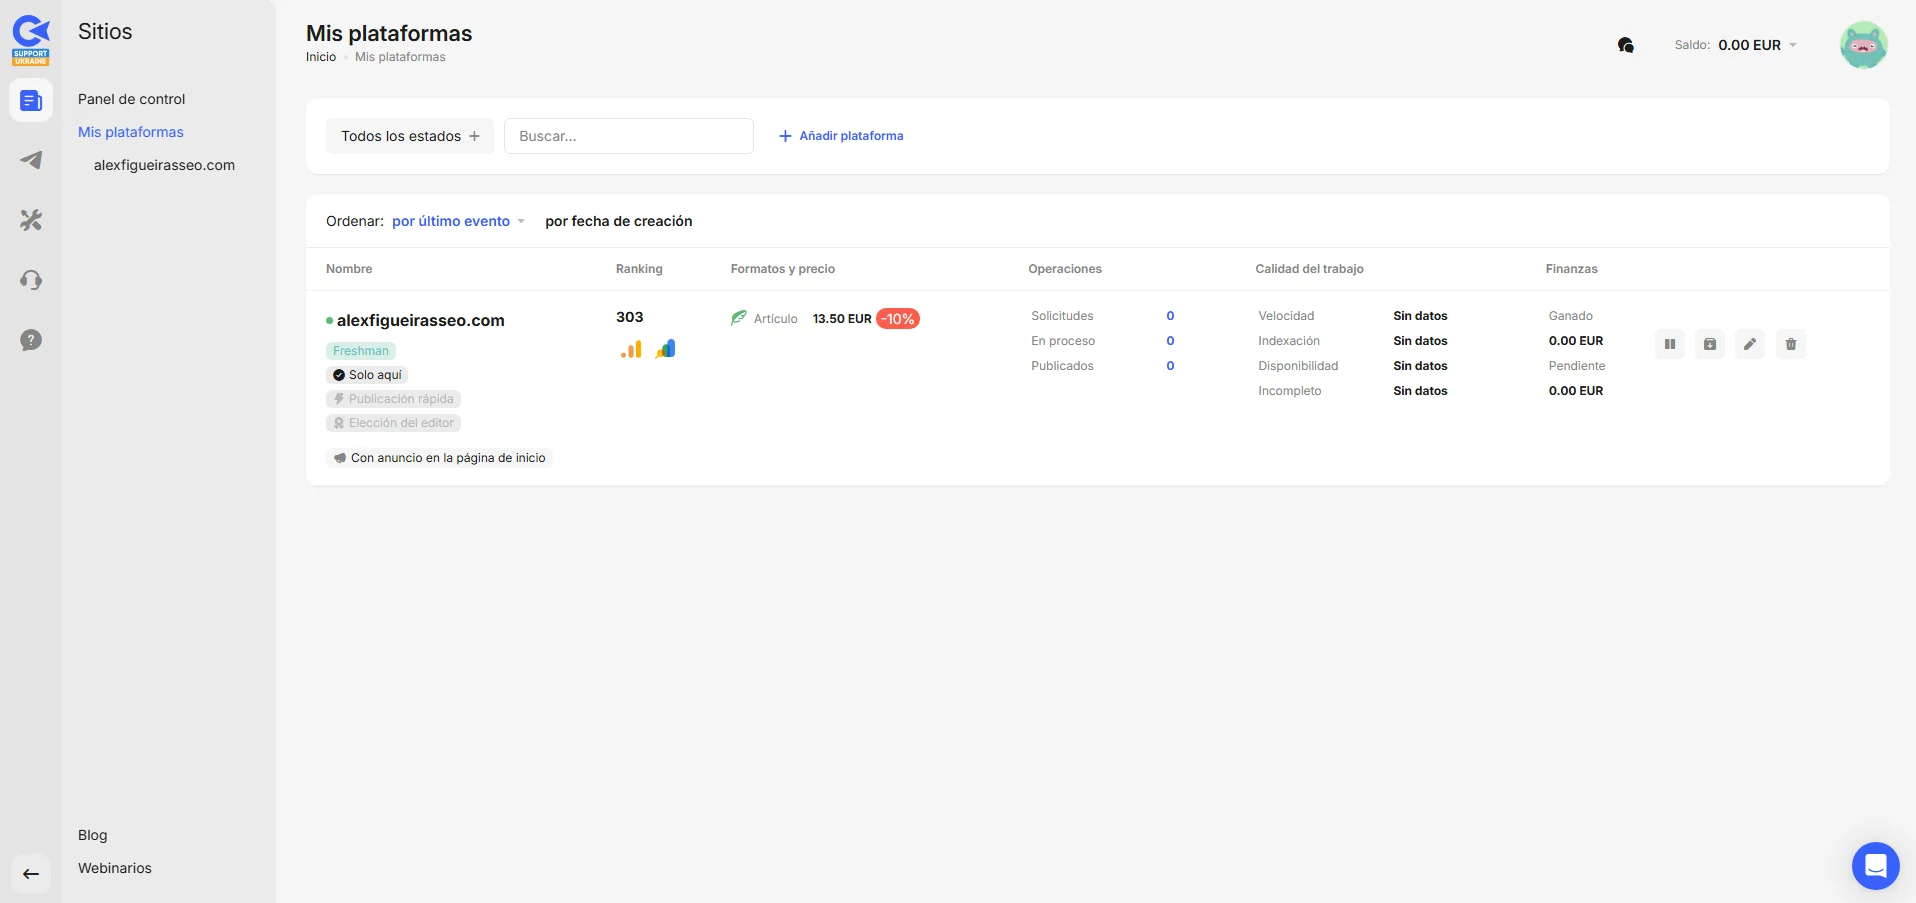Expand por último evento sort dropdown
Image resolution: width=1916 pixels, height=903 pixels.
tap(458, 221)
